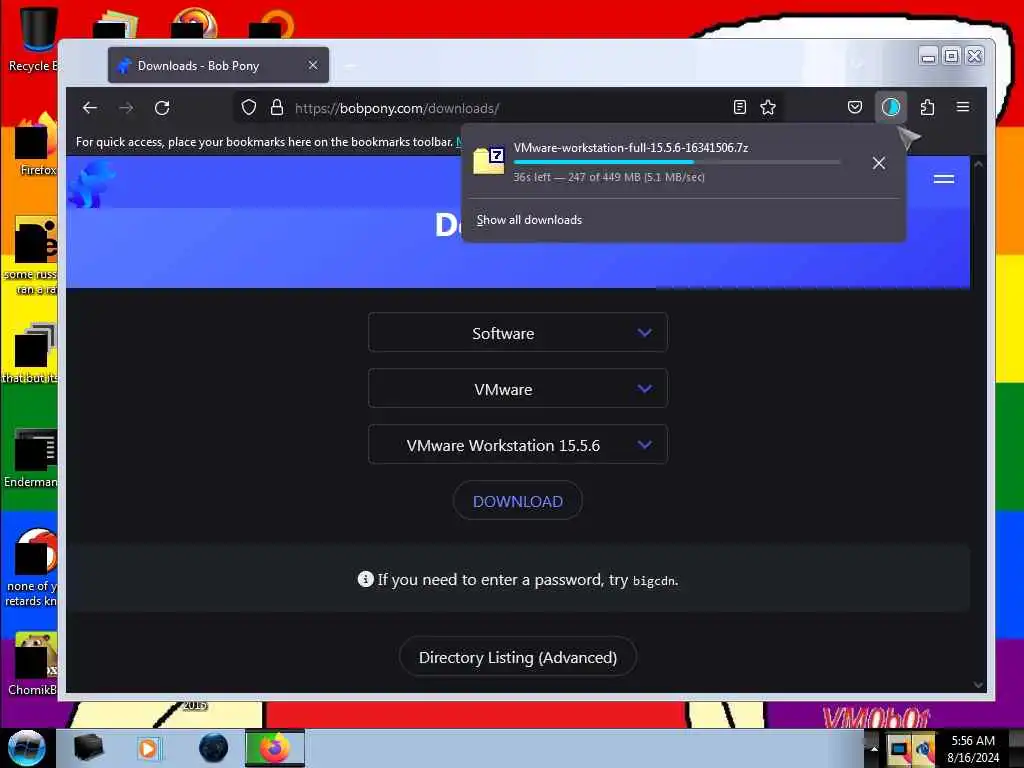Viewport: 1024px width, 768px height.
Task: Expand the Software category dropdown
Action: [x=518, y=332]
